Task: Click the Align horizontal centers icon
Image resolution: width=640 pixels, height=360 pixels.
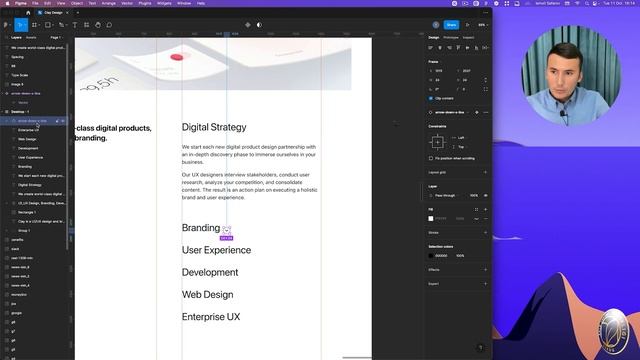Action: coord(440,48)
